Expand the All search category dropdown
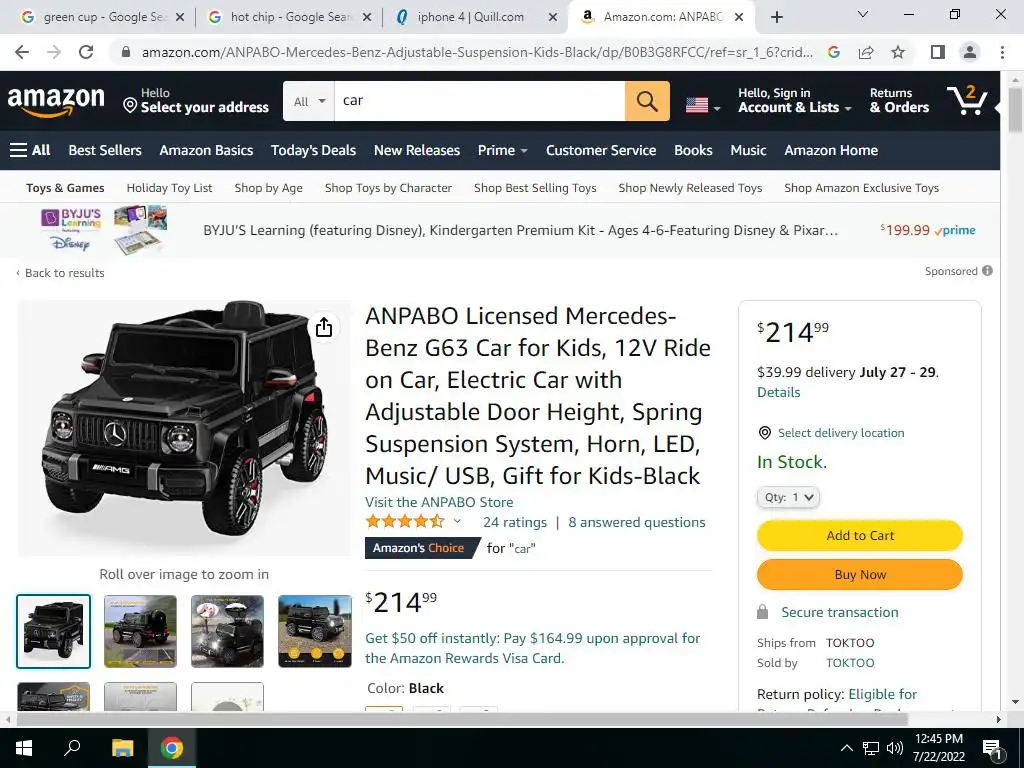The image size is (1024, 768). (x=309, y=101)
